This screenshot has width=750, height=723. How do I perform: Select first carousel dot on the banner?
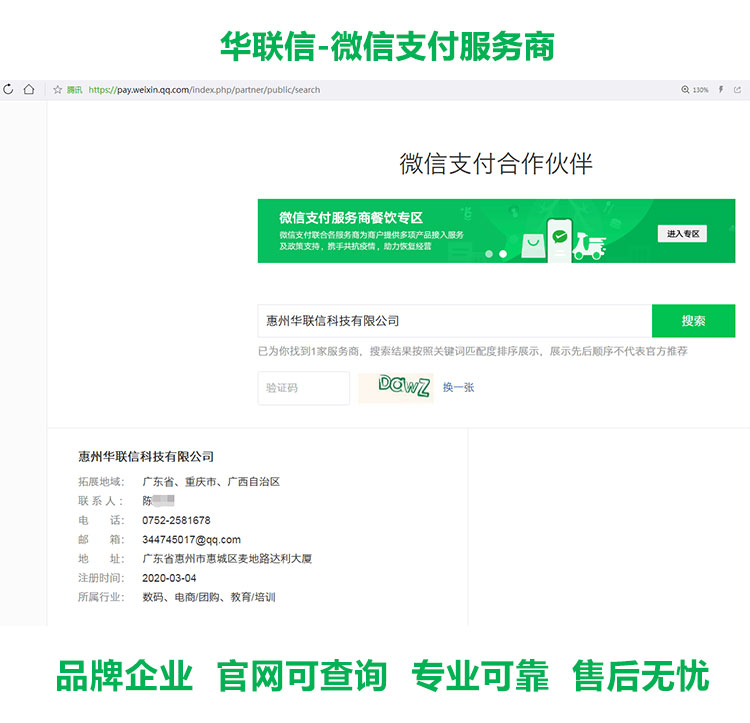tap(489, 254)
